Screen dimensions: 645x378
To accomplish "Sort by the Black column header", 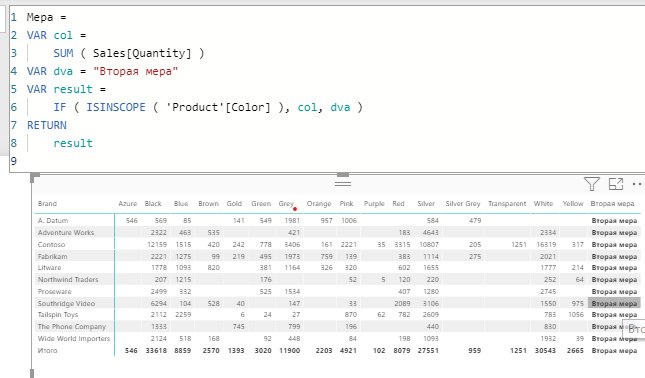I will [x=153, y=204].
